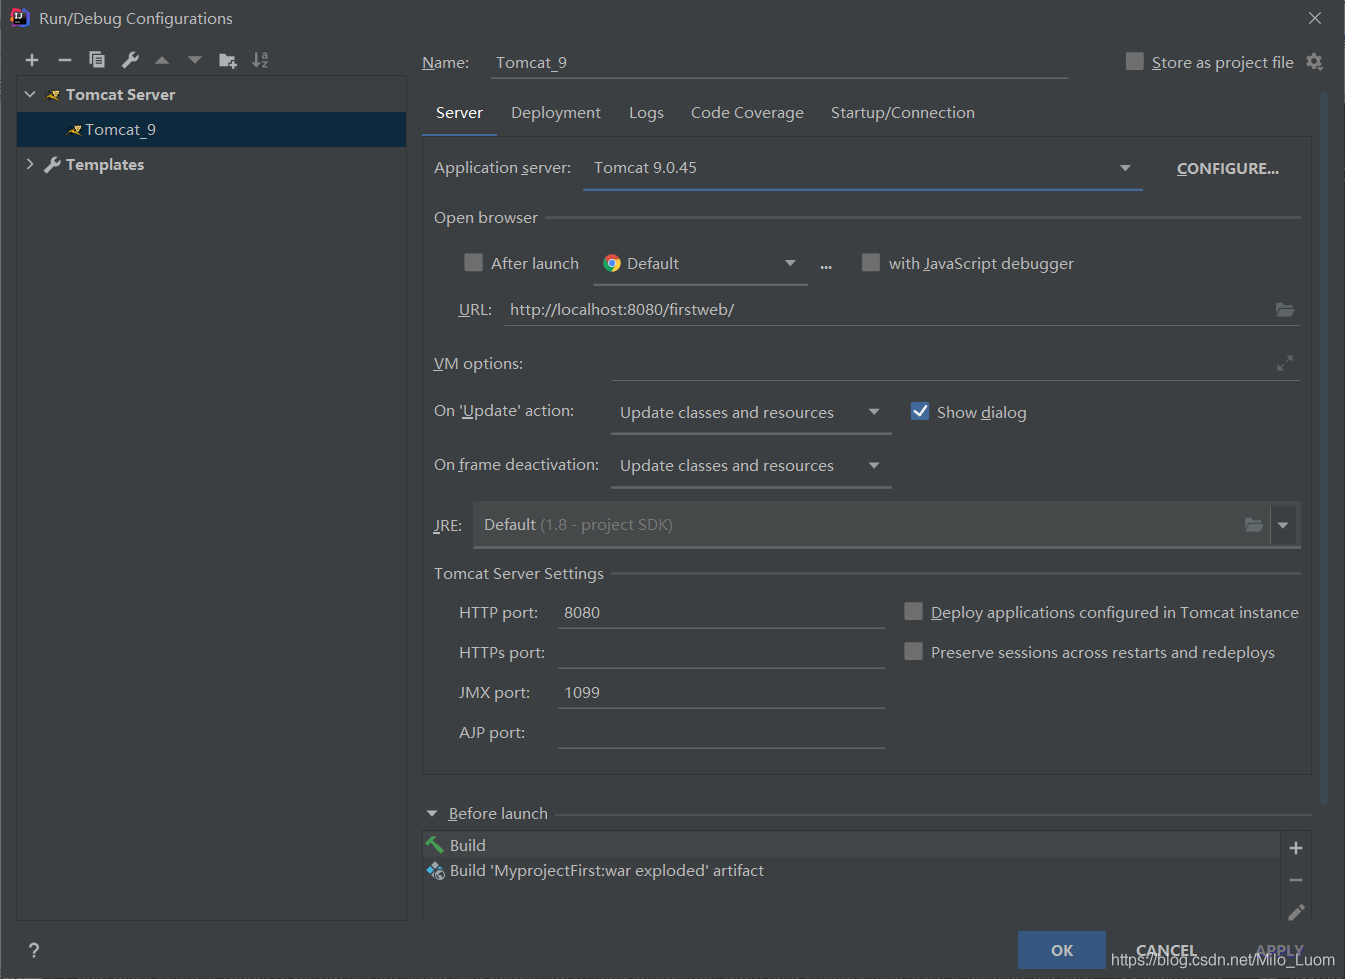Click the Add New Configuration plus icon
Screen dimensions: 1345x979
32,60
